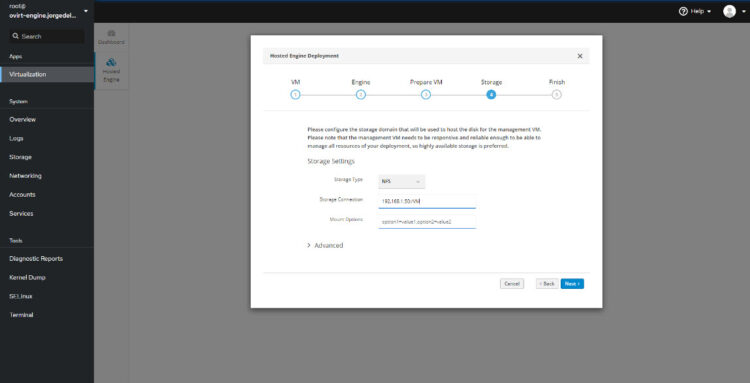Jump to wizard step 2 Engine
The image size is (750, 383).
point(361,95)
